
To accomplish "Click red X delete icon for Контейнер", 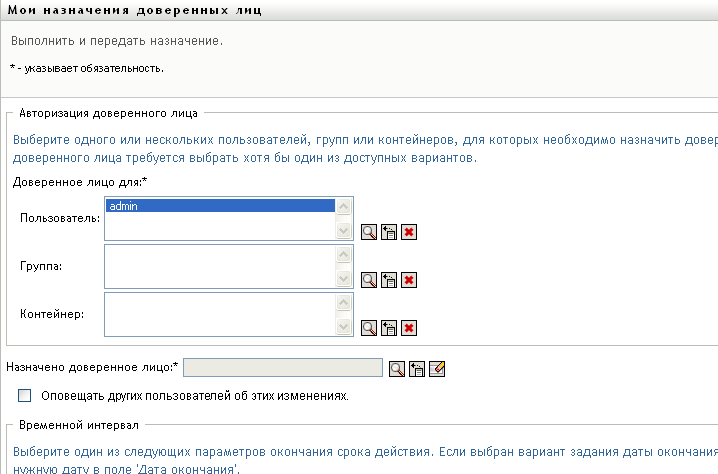I will (x=408, y=327).
